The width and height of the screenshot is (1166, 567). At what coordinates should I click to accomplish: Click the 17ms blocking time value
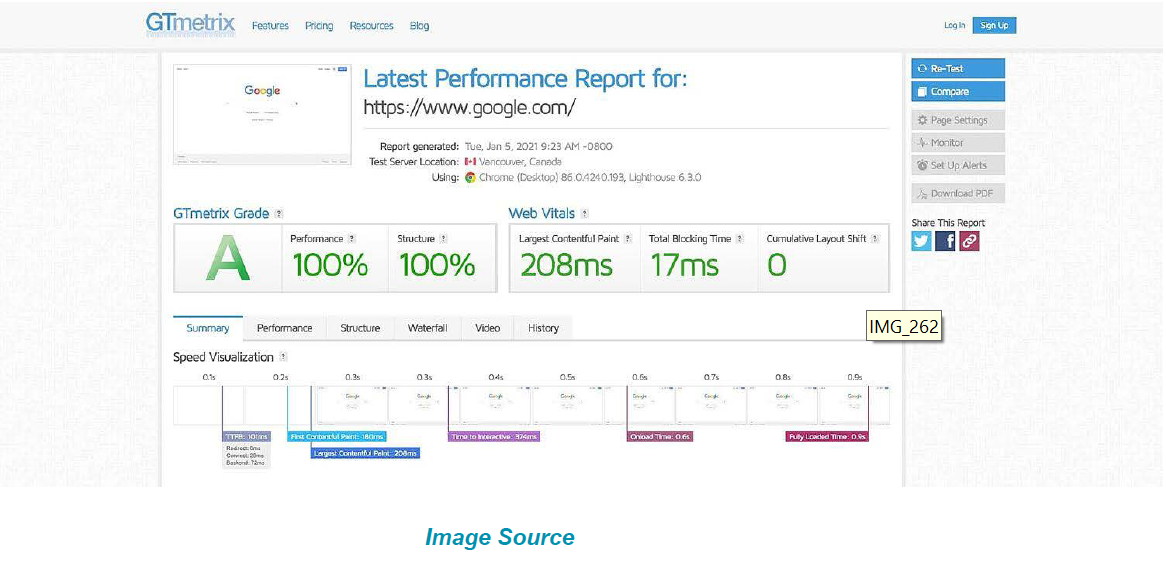click(684, 265)
